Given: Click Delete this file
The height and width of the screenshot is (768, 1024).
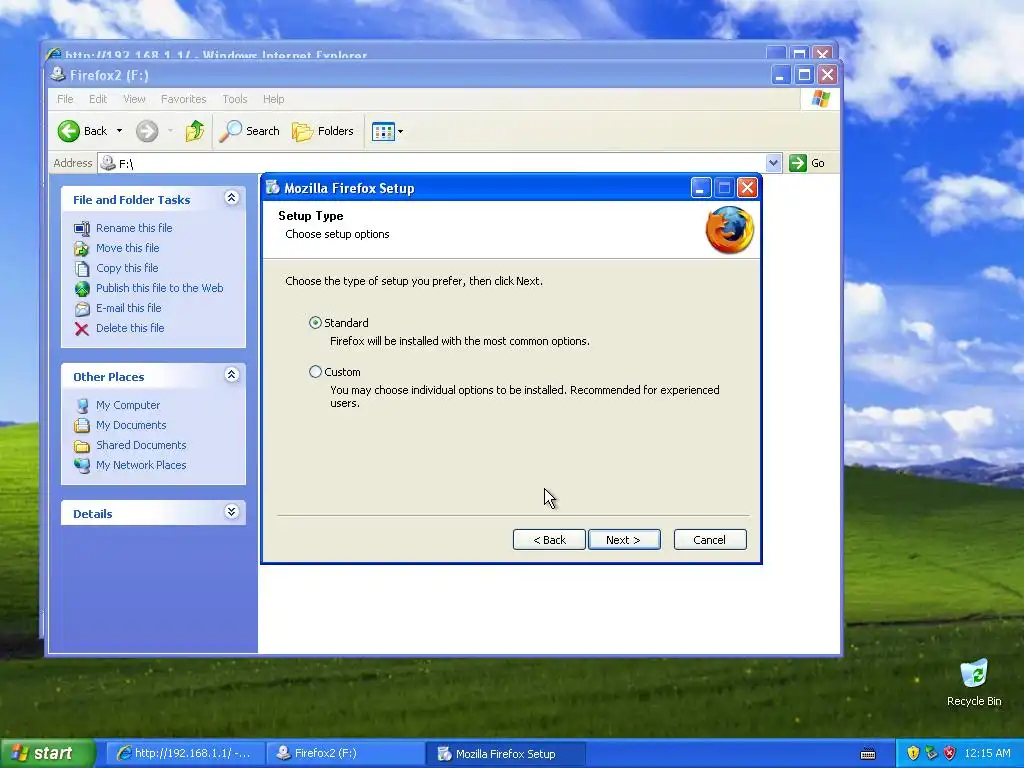Looking at the screenshot, I should click(130, 328).
